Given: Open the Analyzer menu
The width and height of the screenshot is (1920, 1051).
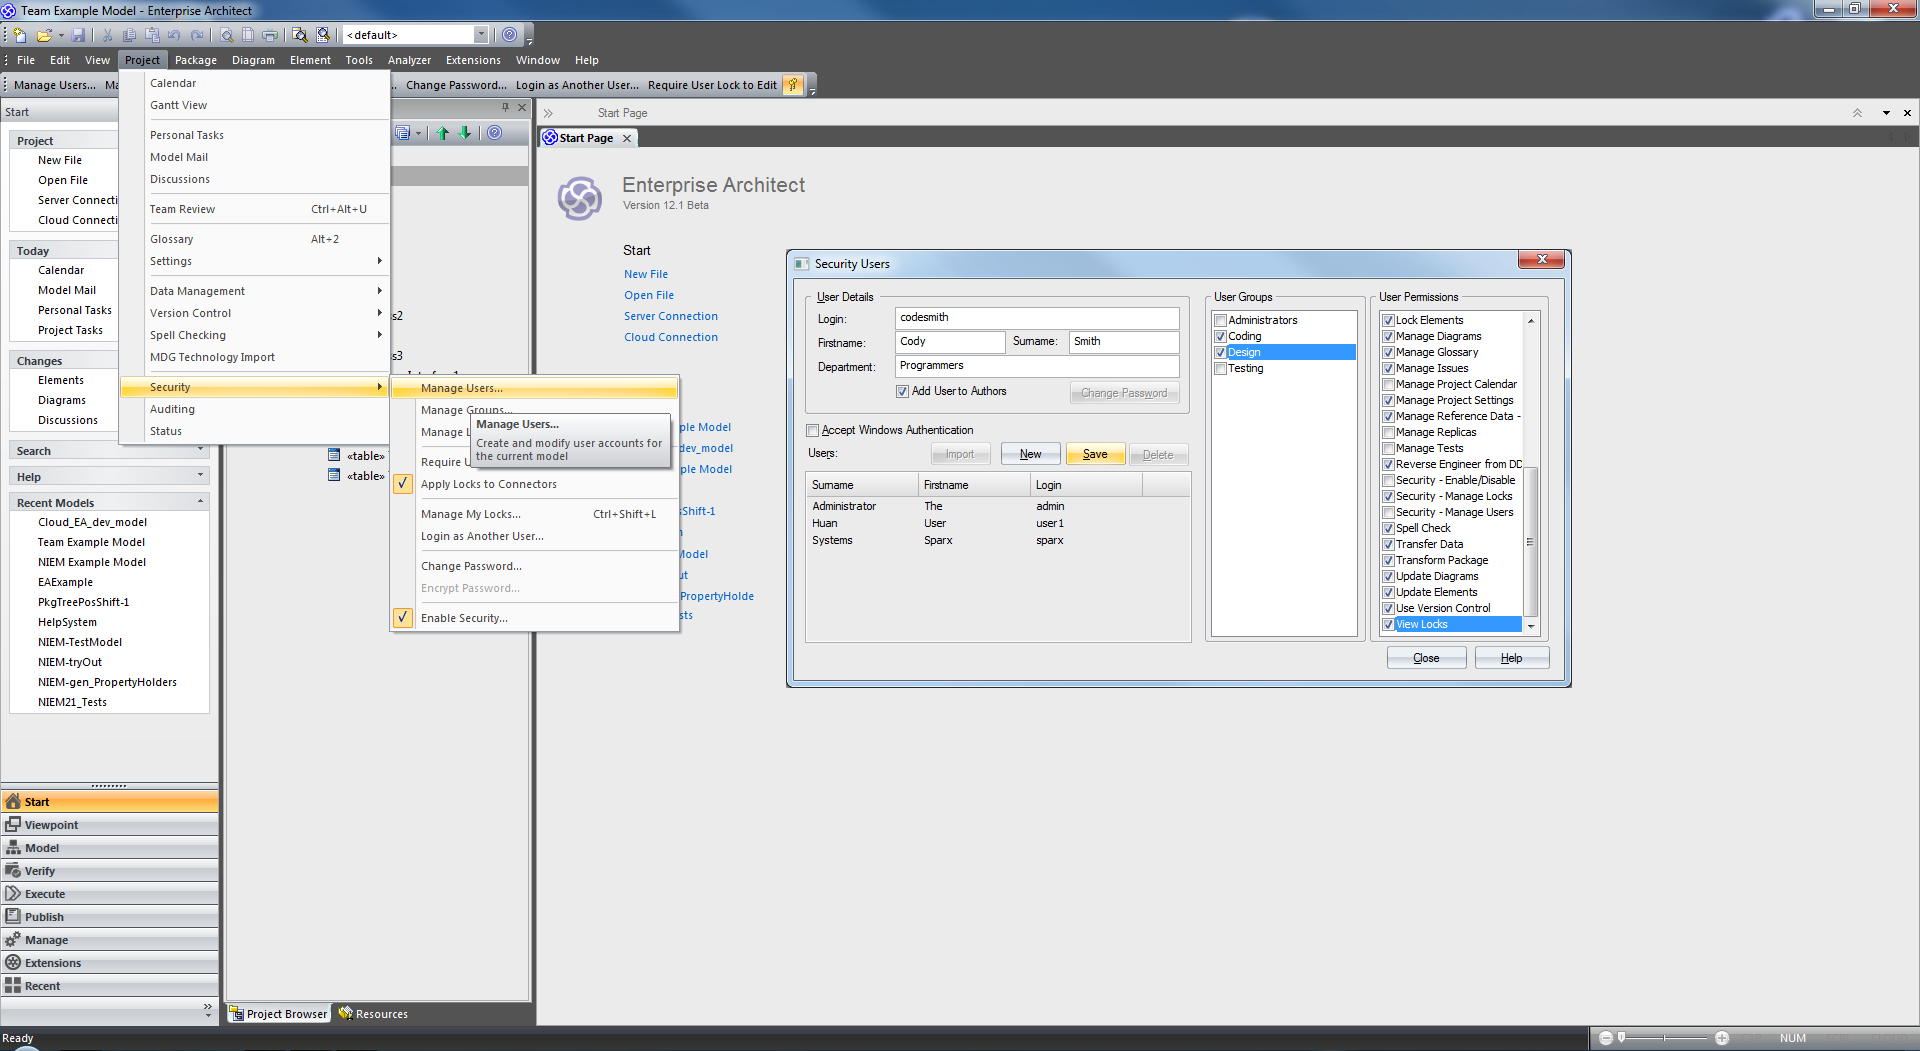Looking at the screenshot, I should tap(409, 60).
